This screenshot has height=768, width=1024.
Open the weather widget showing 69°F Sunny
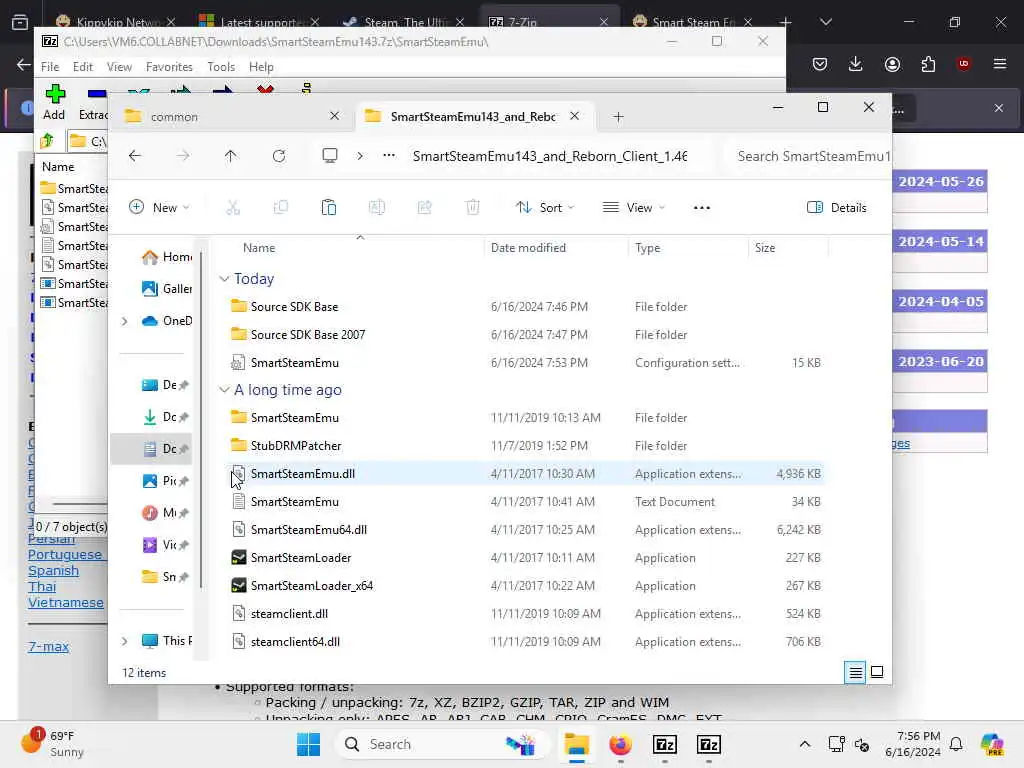[53, 744]
